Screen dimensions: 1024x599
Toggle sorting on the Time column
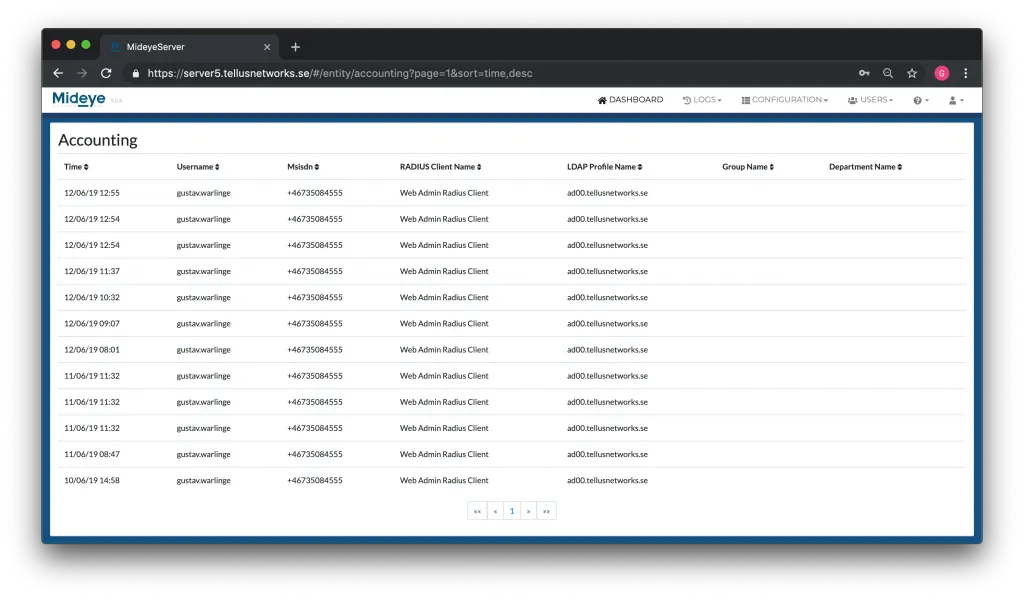tap(76, 166)
